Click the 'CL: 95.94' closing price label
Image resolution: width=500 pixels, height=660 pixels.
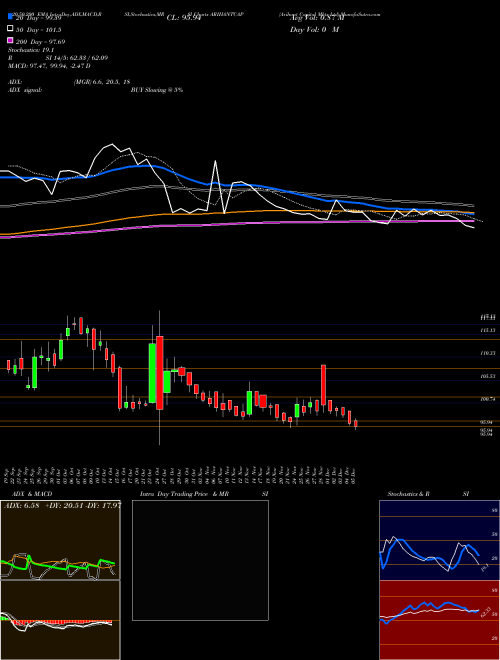pos(184,18)
